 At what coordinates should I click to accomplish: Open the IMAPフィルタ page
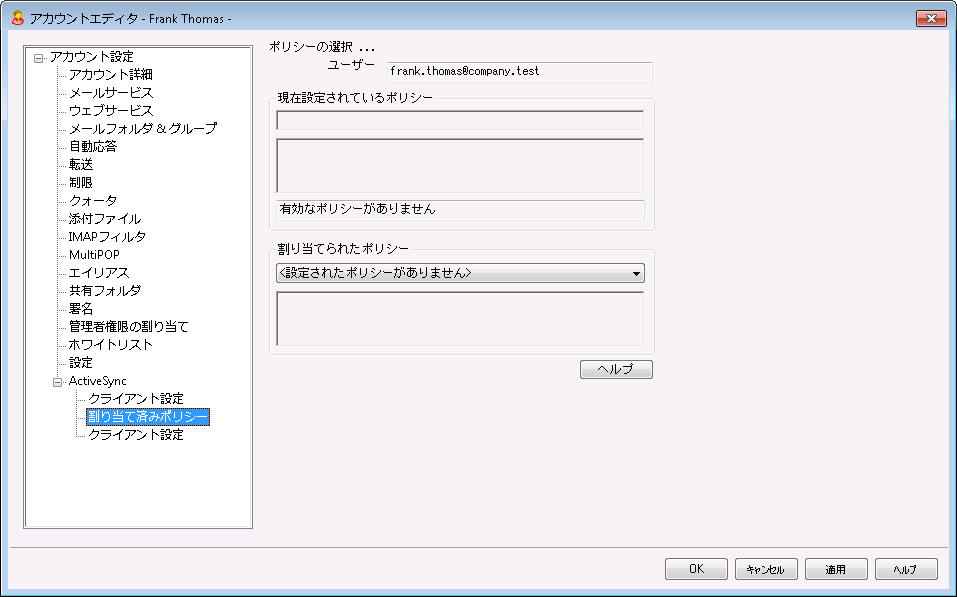click(107, 237)
